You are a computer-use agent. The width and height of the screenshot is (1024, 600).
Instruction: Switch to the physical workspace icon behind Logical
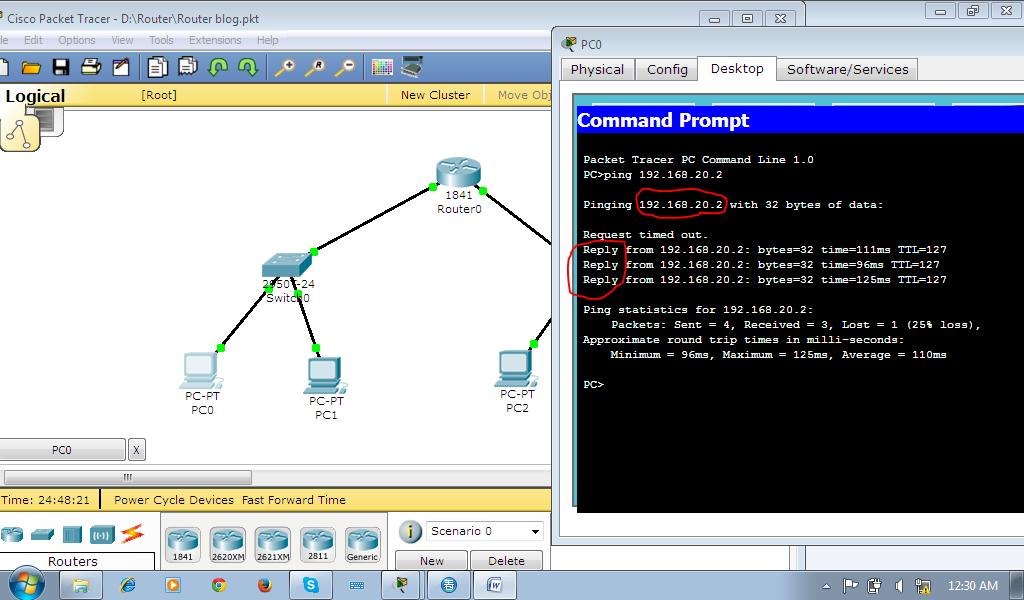49,121
